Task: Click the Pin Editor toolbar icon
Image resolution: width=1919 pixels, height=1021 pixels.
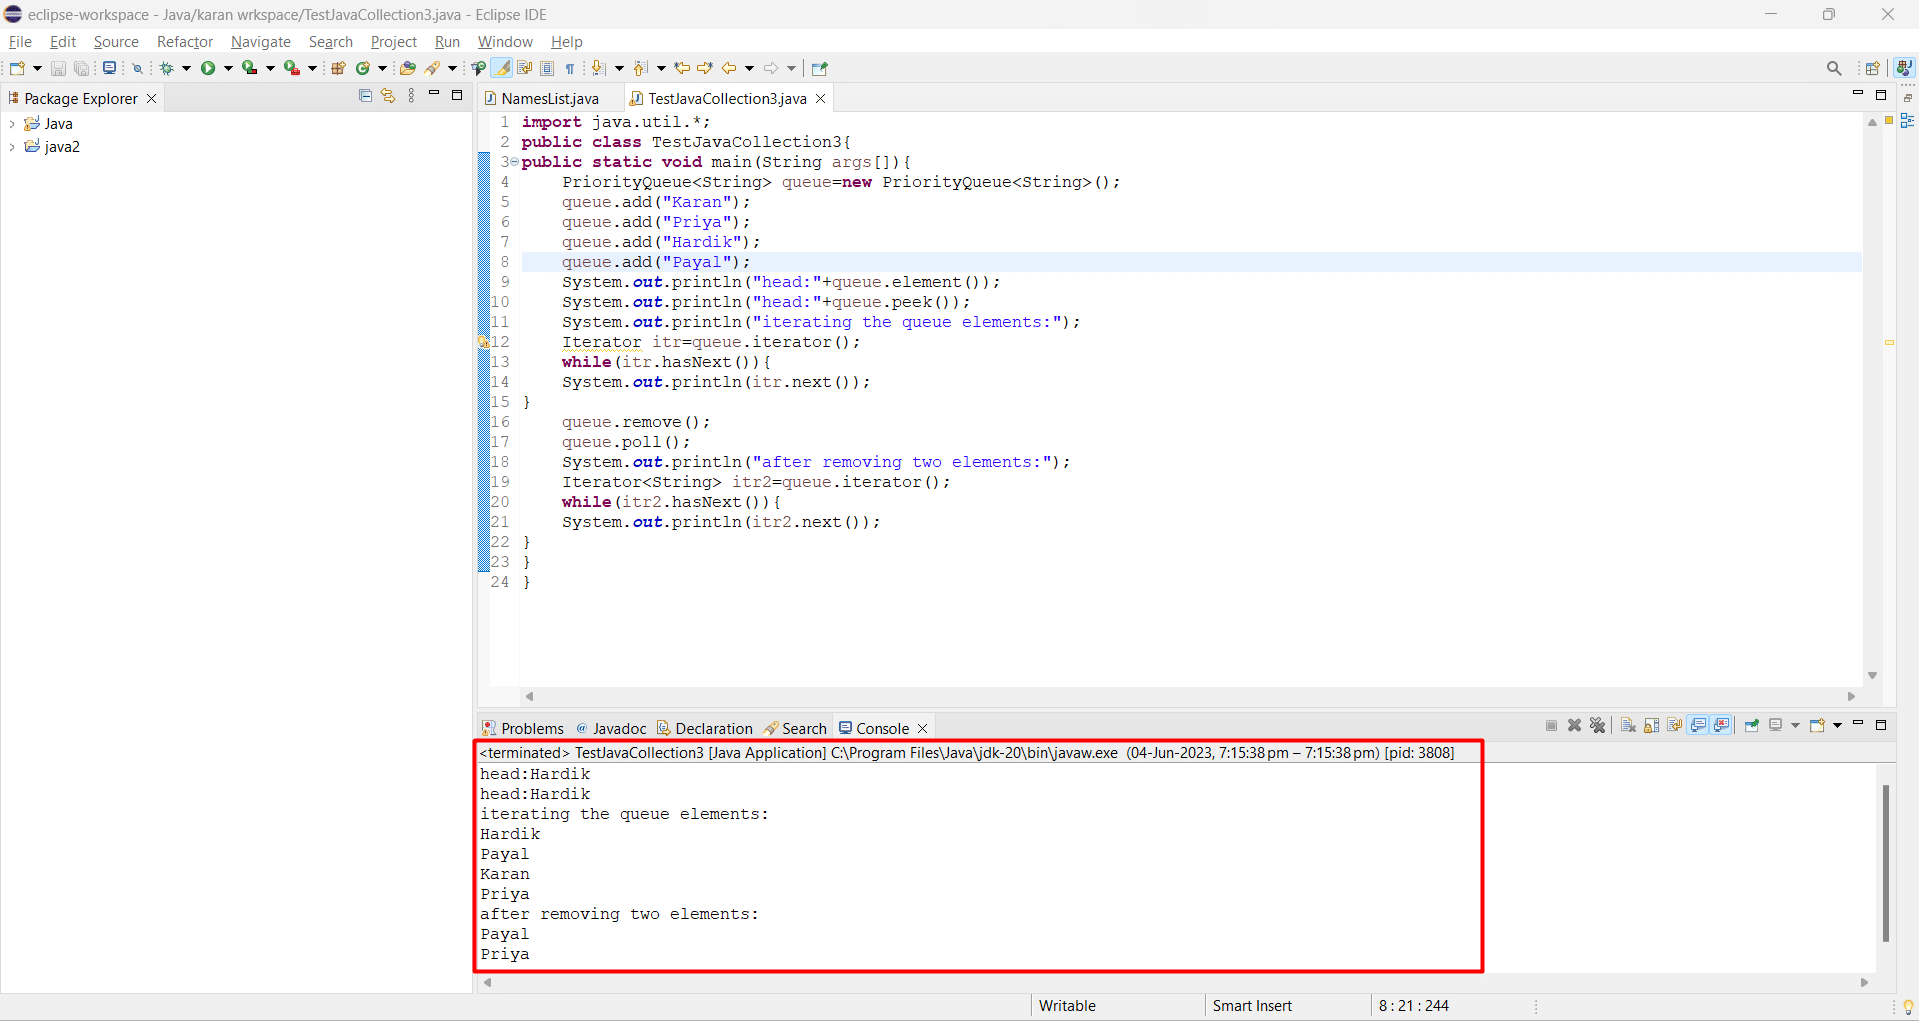Action: [x=820, y=68]
